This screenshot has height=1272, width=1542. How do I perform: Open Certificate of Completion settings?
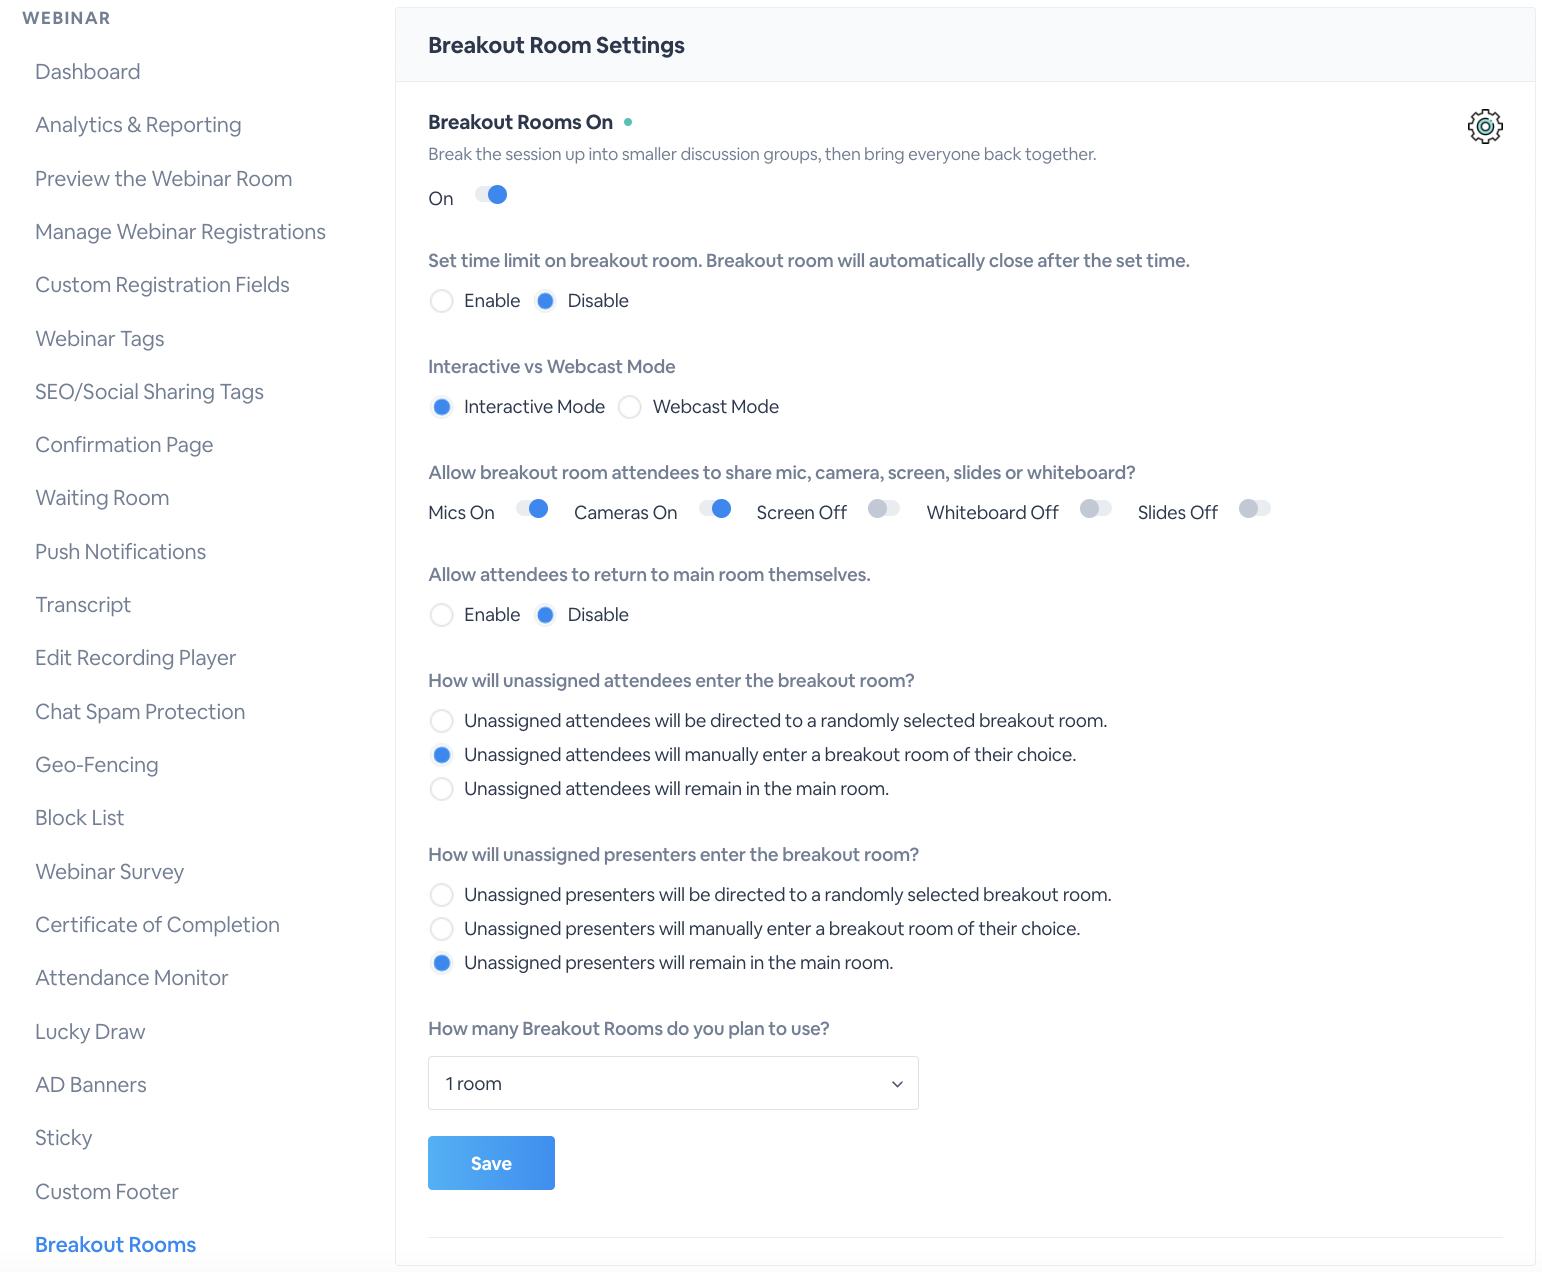click(x=157, y=925)
